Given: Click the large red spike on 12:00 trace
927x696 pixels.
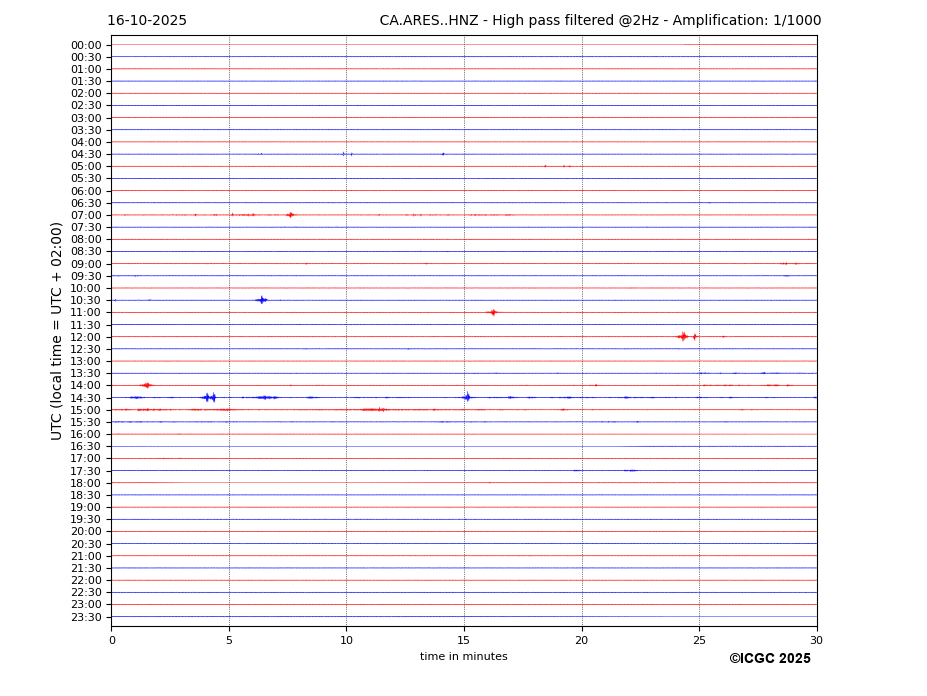Looking at the screenshot, I should tap(683, 337).
